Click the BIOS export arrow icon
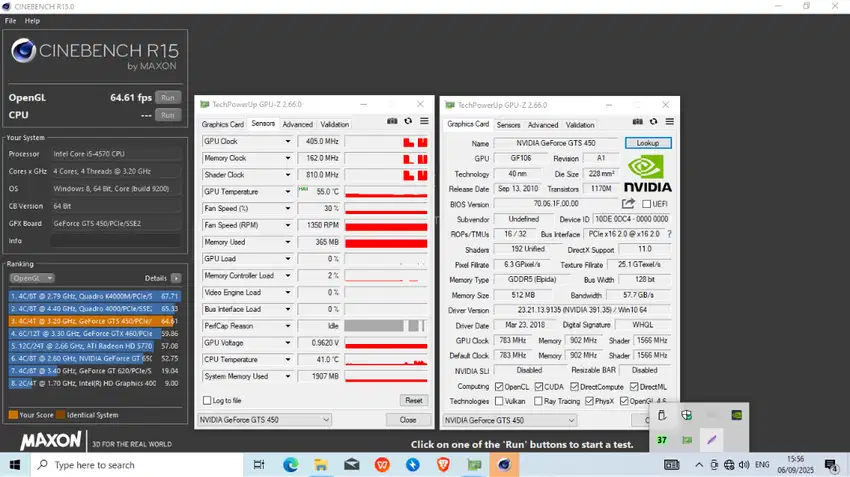The image size is (850, 477). [x=628, y=204]
